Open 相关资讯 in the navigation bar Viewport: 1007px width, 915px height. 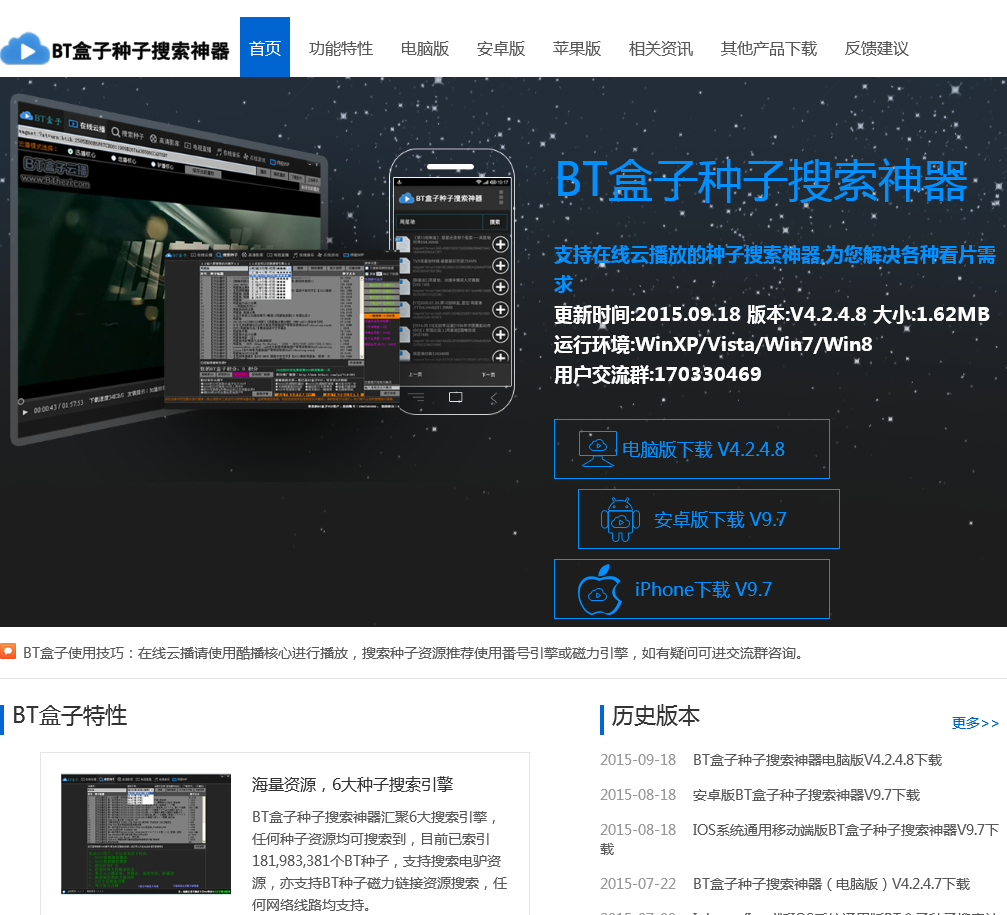coord(660,49)
